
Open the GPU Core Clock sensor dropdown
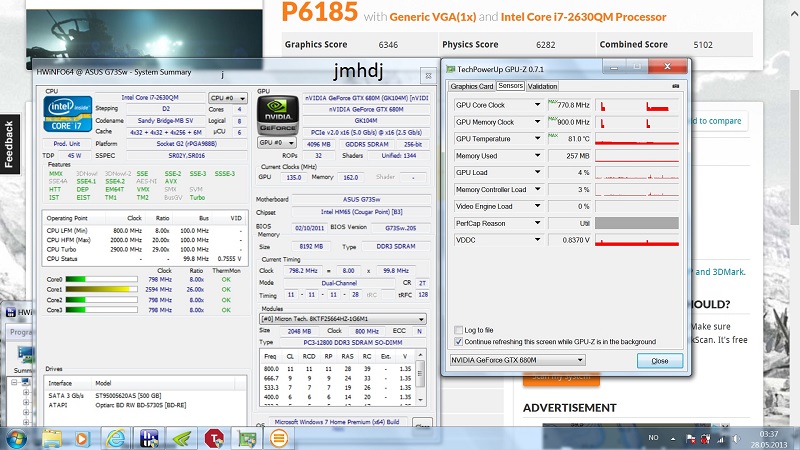(537, 105)
